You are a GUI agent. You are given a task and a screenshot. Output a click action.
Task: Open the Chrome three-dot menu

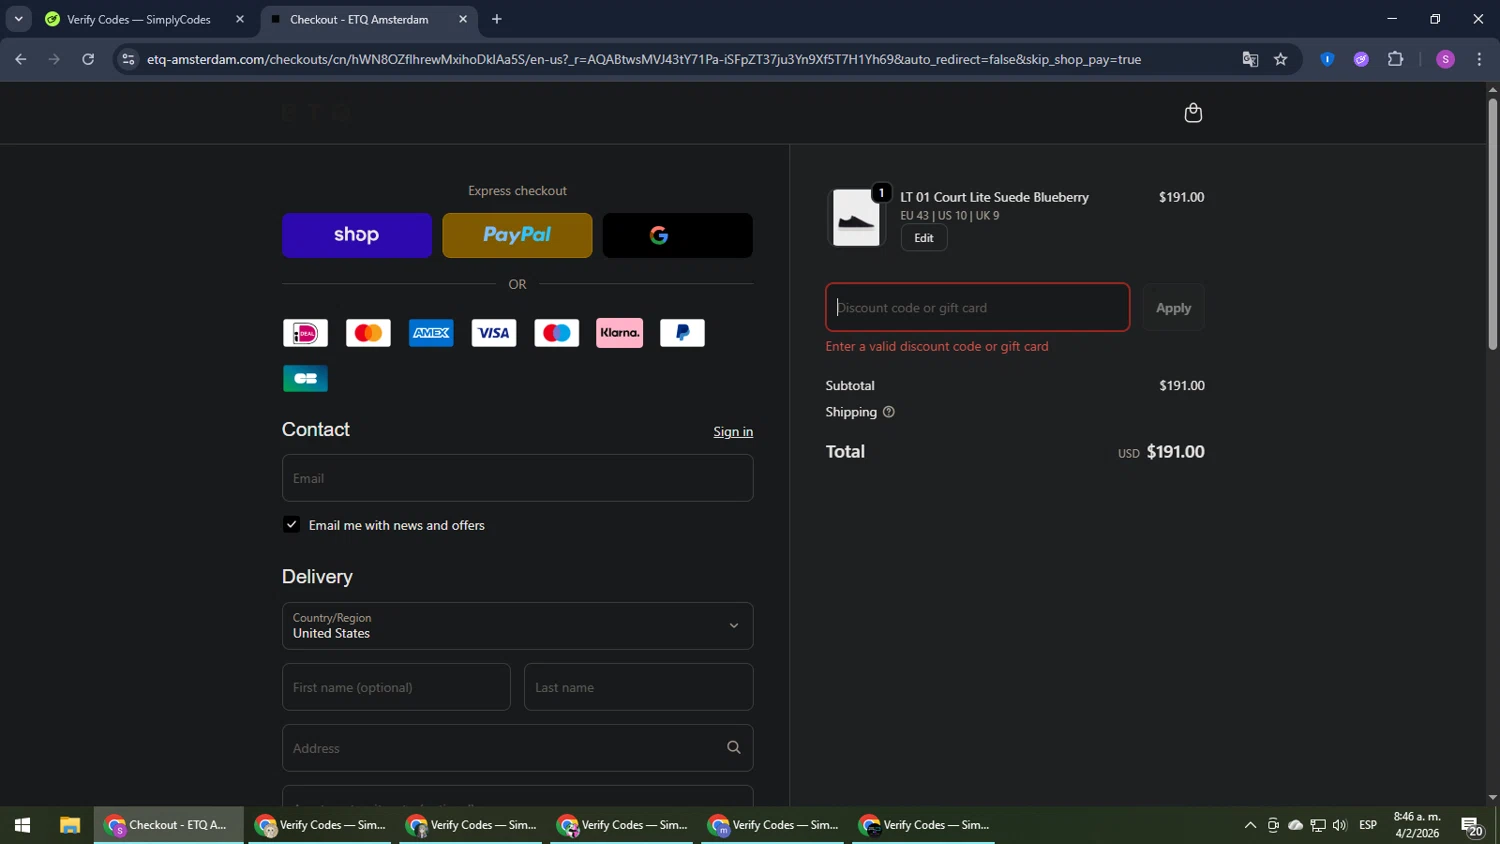(1479, 59)
